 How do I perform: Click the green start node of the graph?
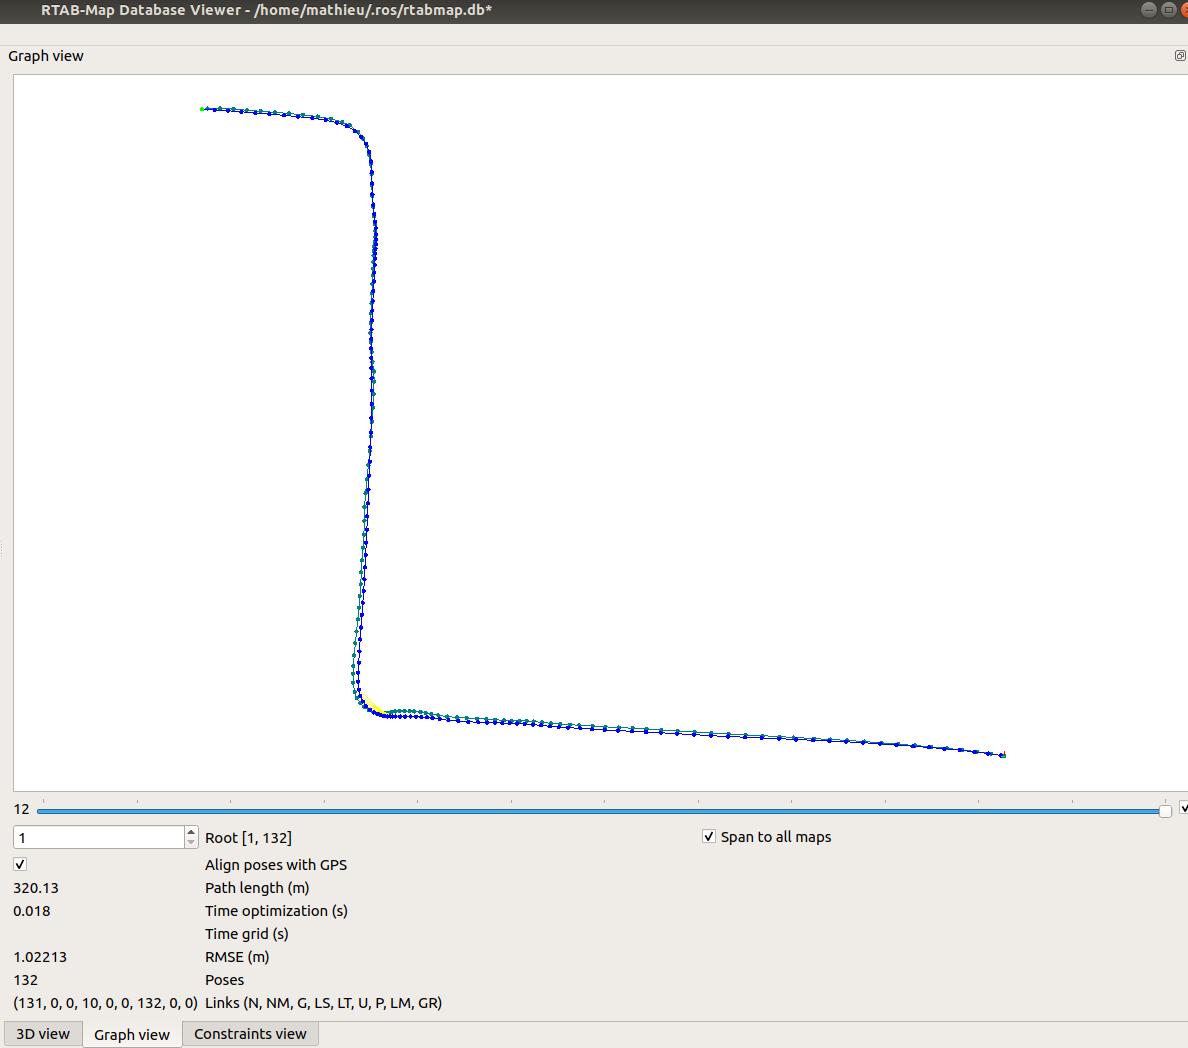pyautogui.click(x=202, y=109)
